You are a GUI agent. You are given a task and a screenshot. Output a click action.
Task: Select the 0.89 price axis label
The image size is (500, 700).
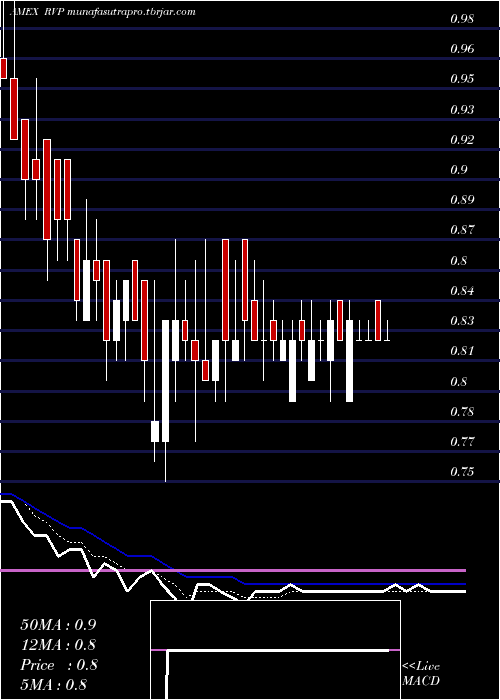pos(462,200)
